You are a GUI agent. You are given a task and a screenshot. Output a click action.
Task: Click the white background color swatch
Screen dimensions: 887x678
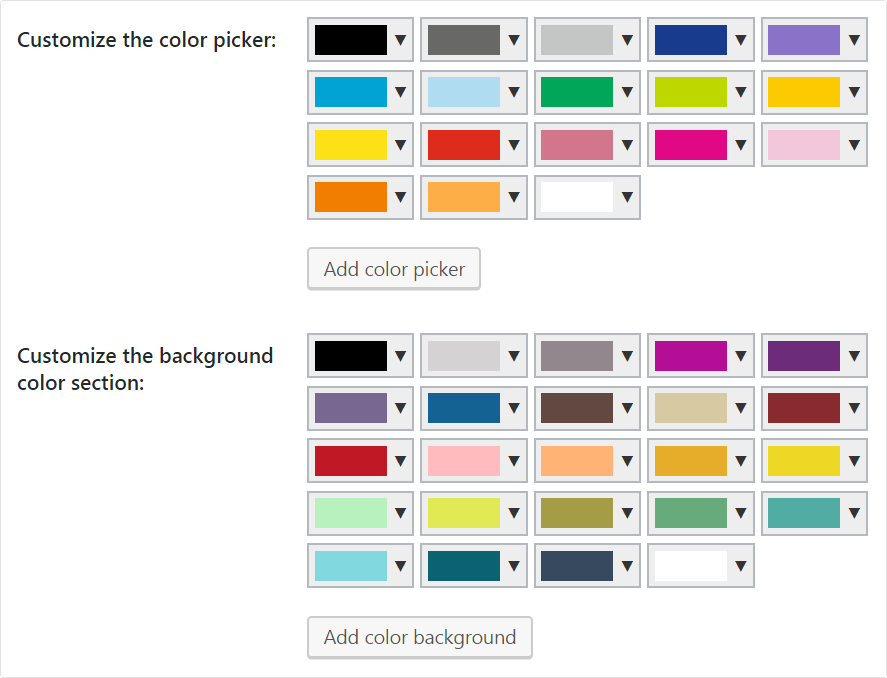point(691,566)
